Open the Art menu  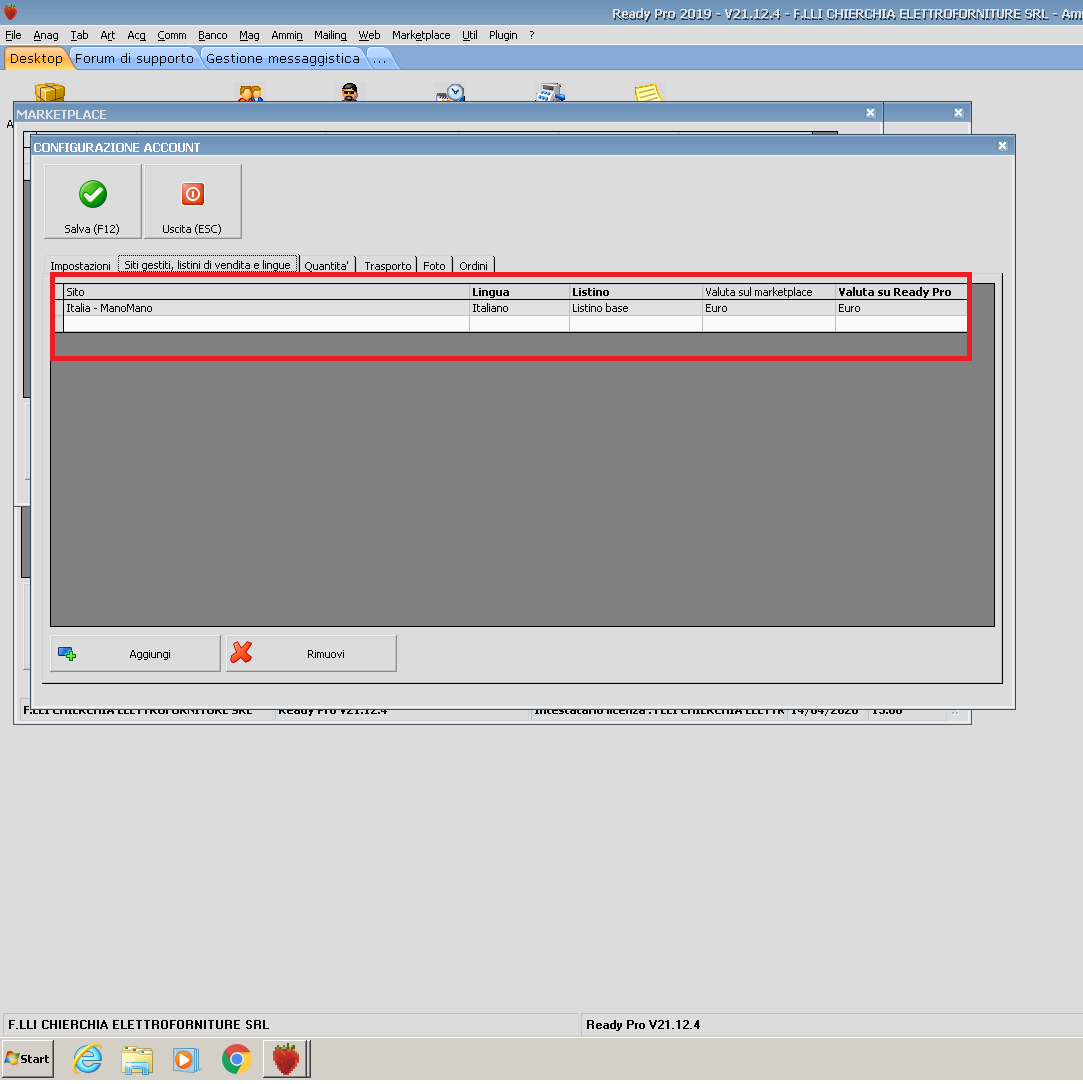click(107, 35)
